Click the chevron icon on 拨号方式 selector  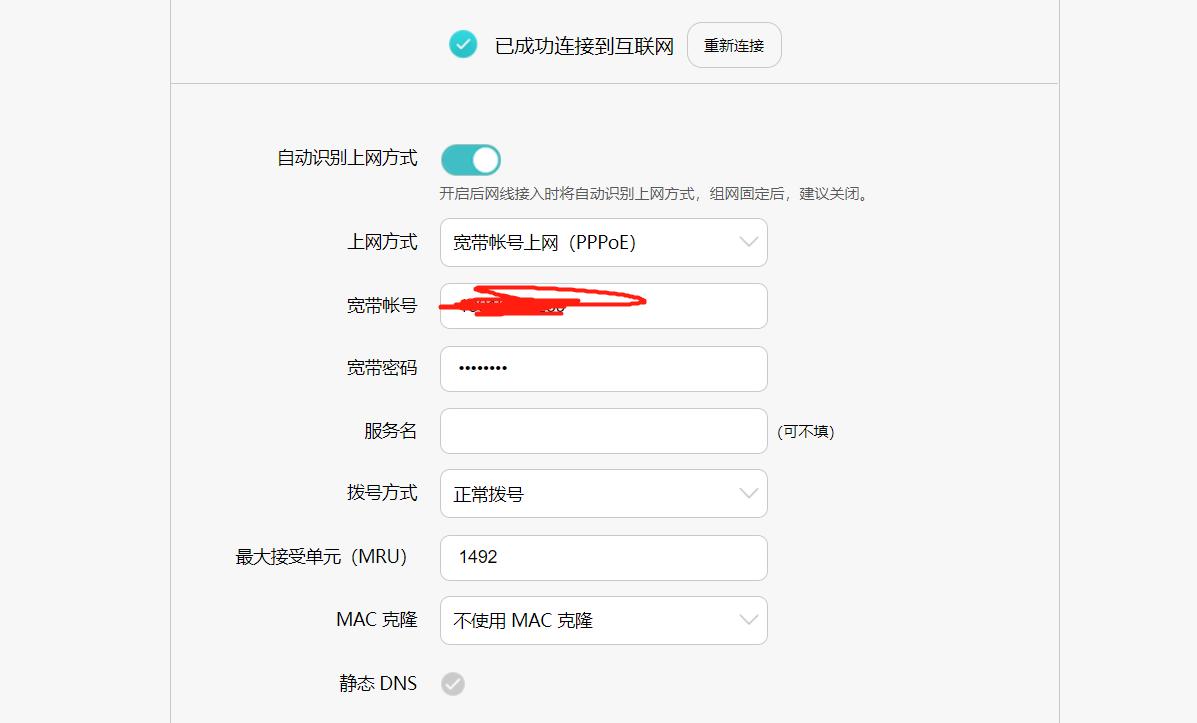747,493
